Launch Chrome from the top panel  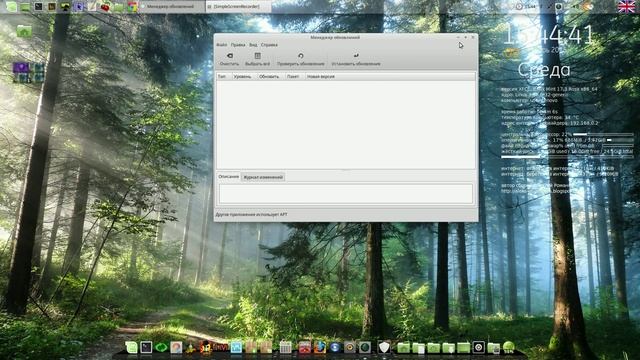click(x=132, y=7)
